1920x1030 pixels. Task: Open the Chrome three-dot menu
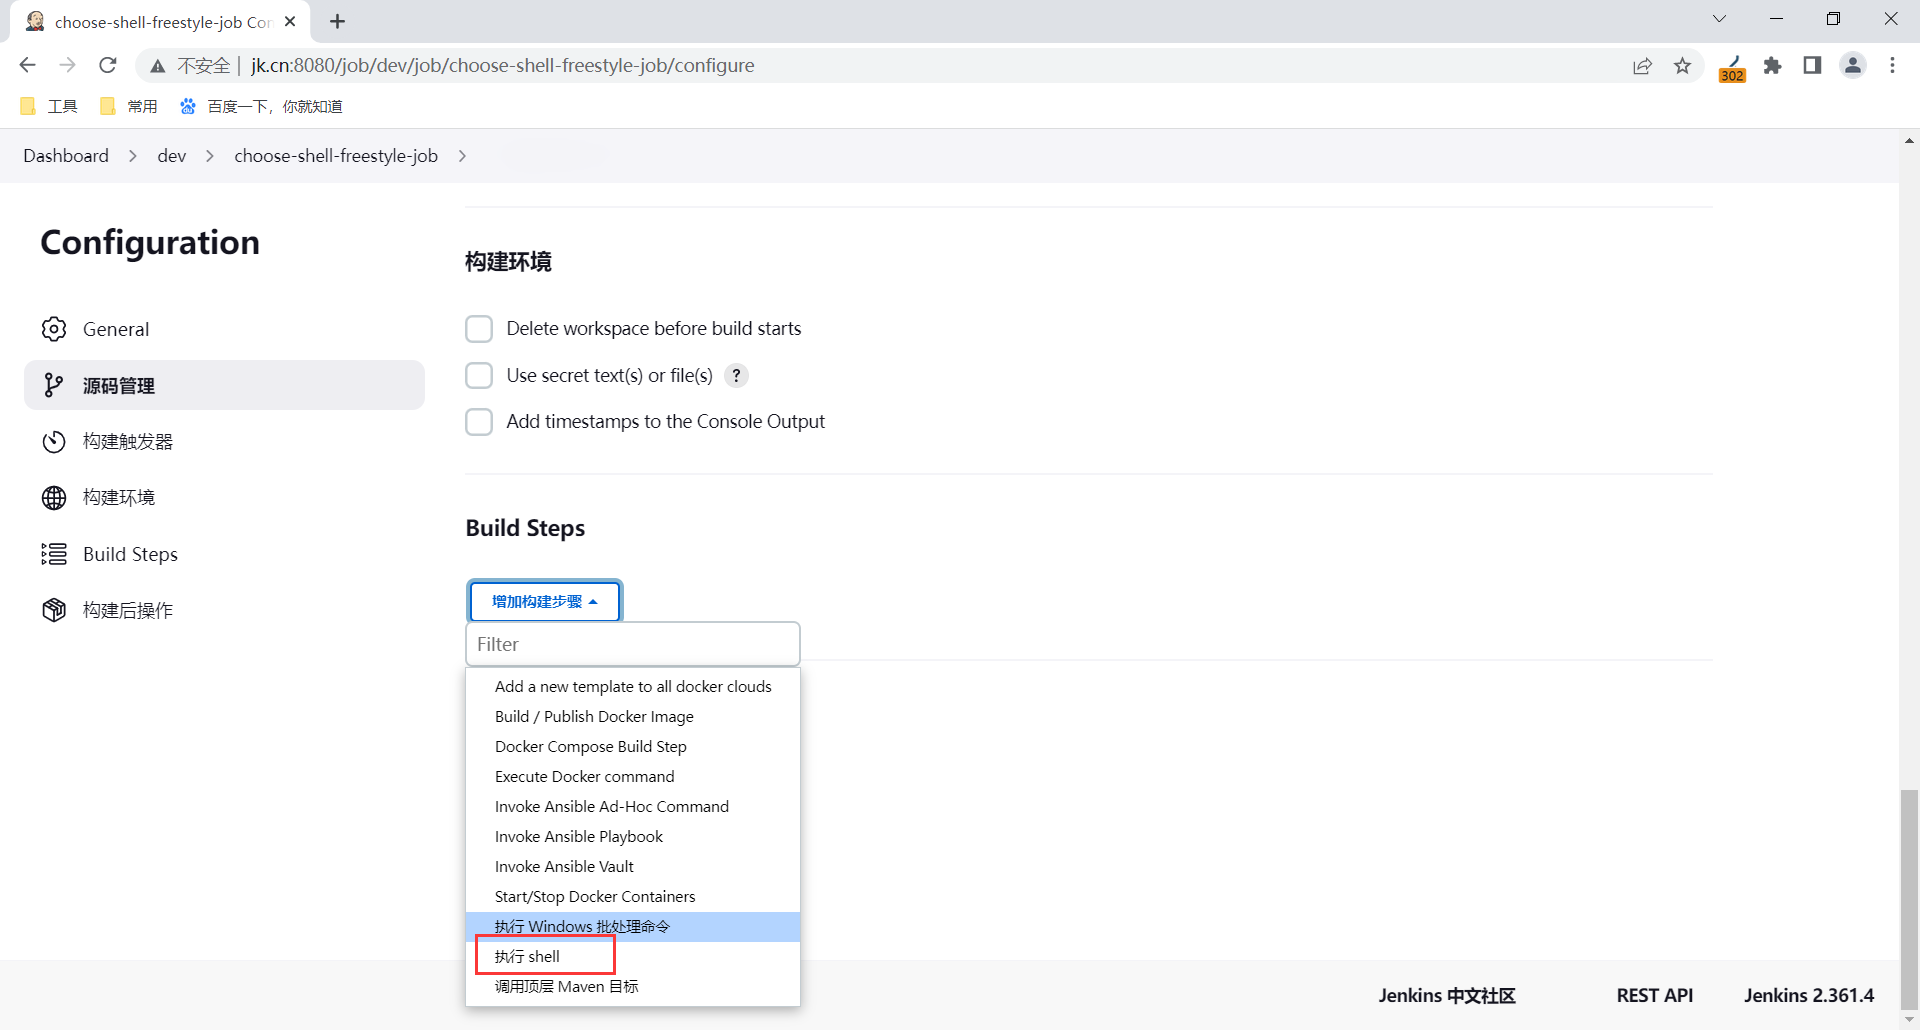tap(1892, 65)
